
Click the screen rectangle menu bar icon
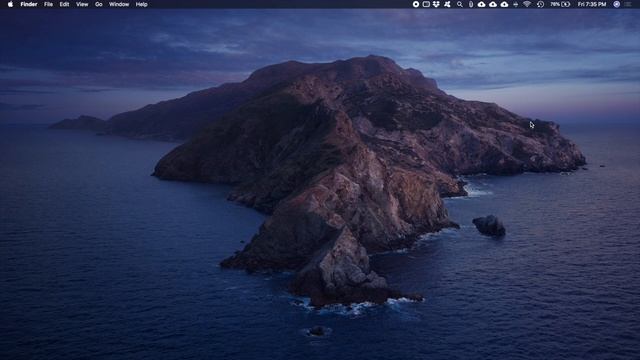pos(426,4)
